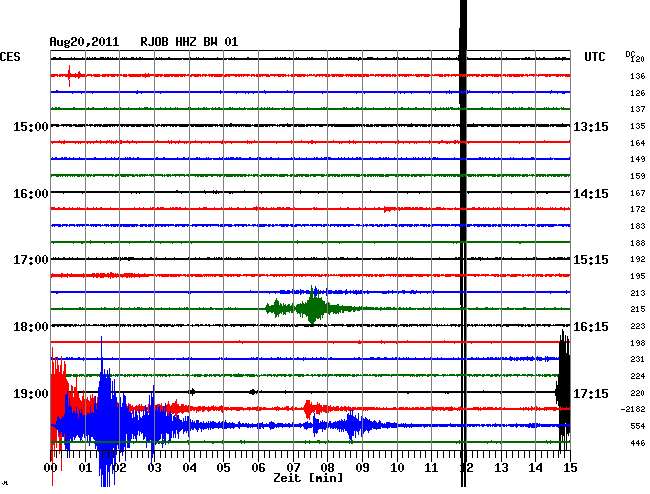Click the 15:15 UTC time label

[591, 260]
